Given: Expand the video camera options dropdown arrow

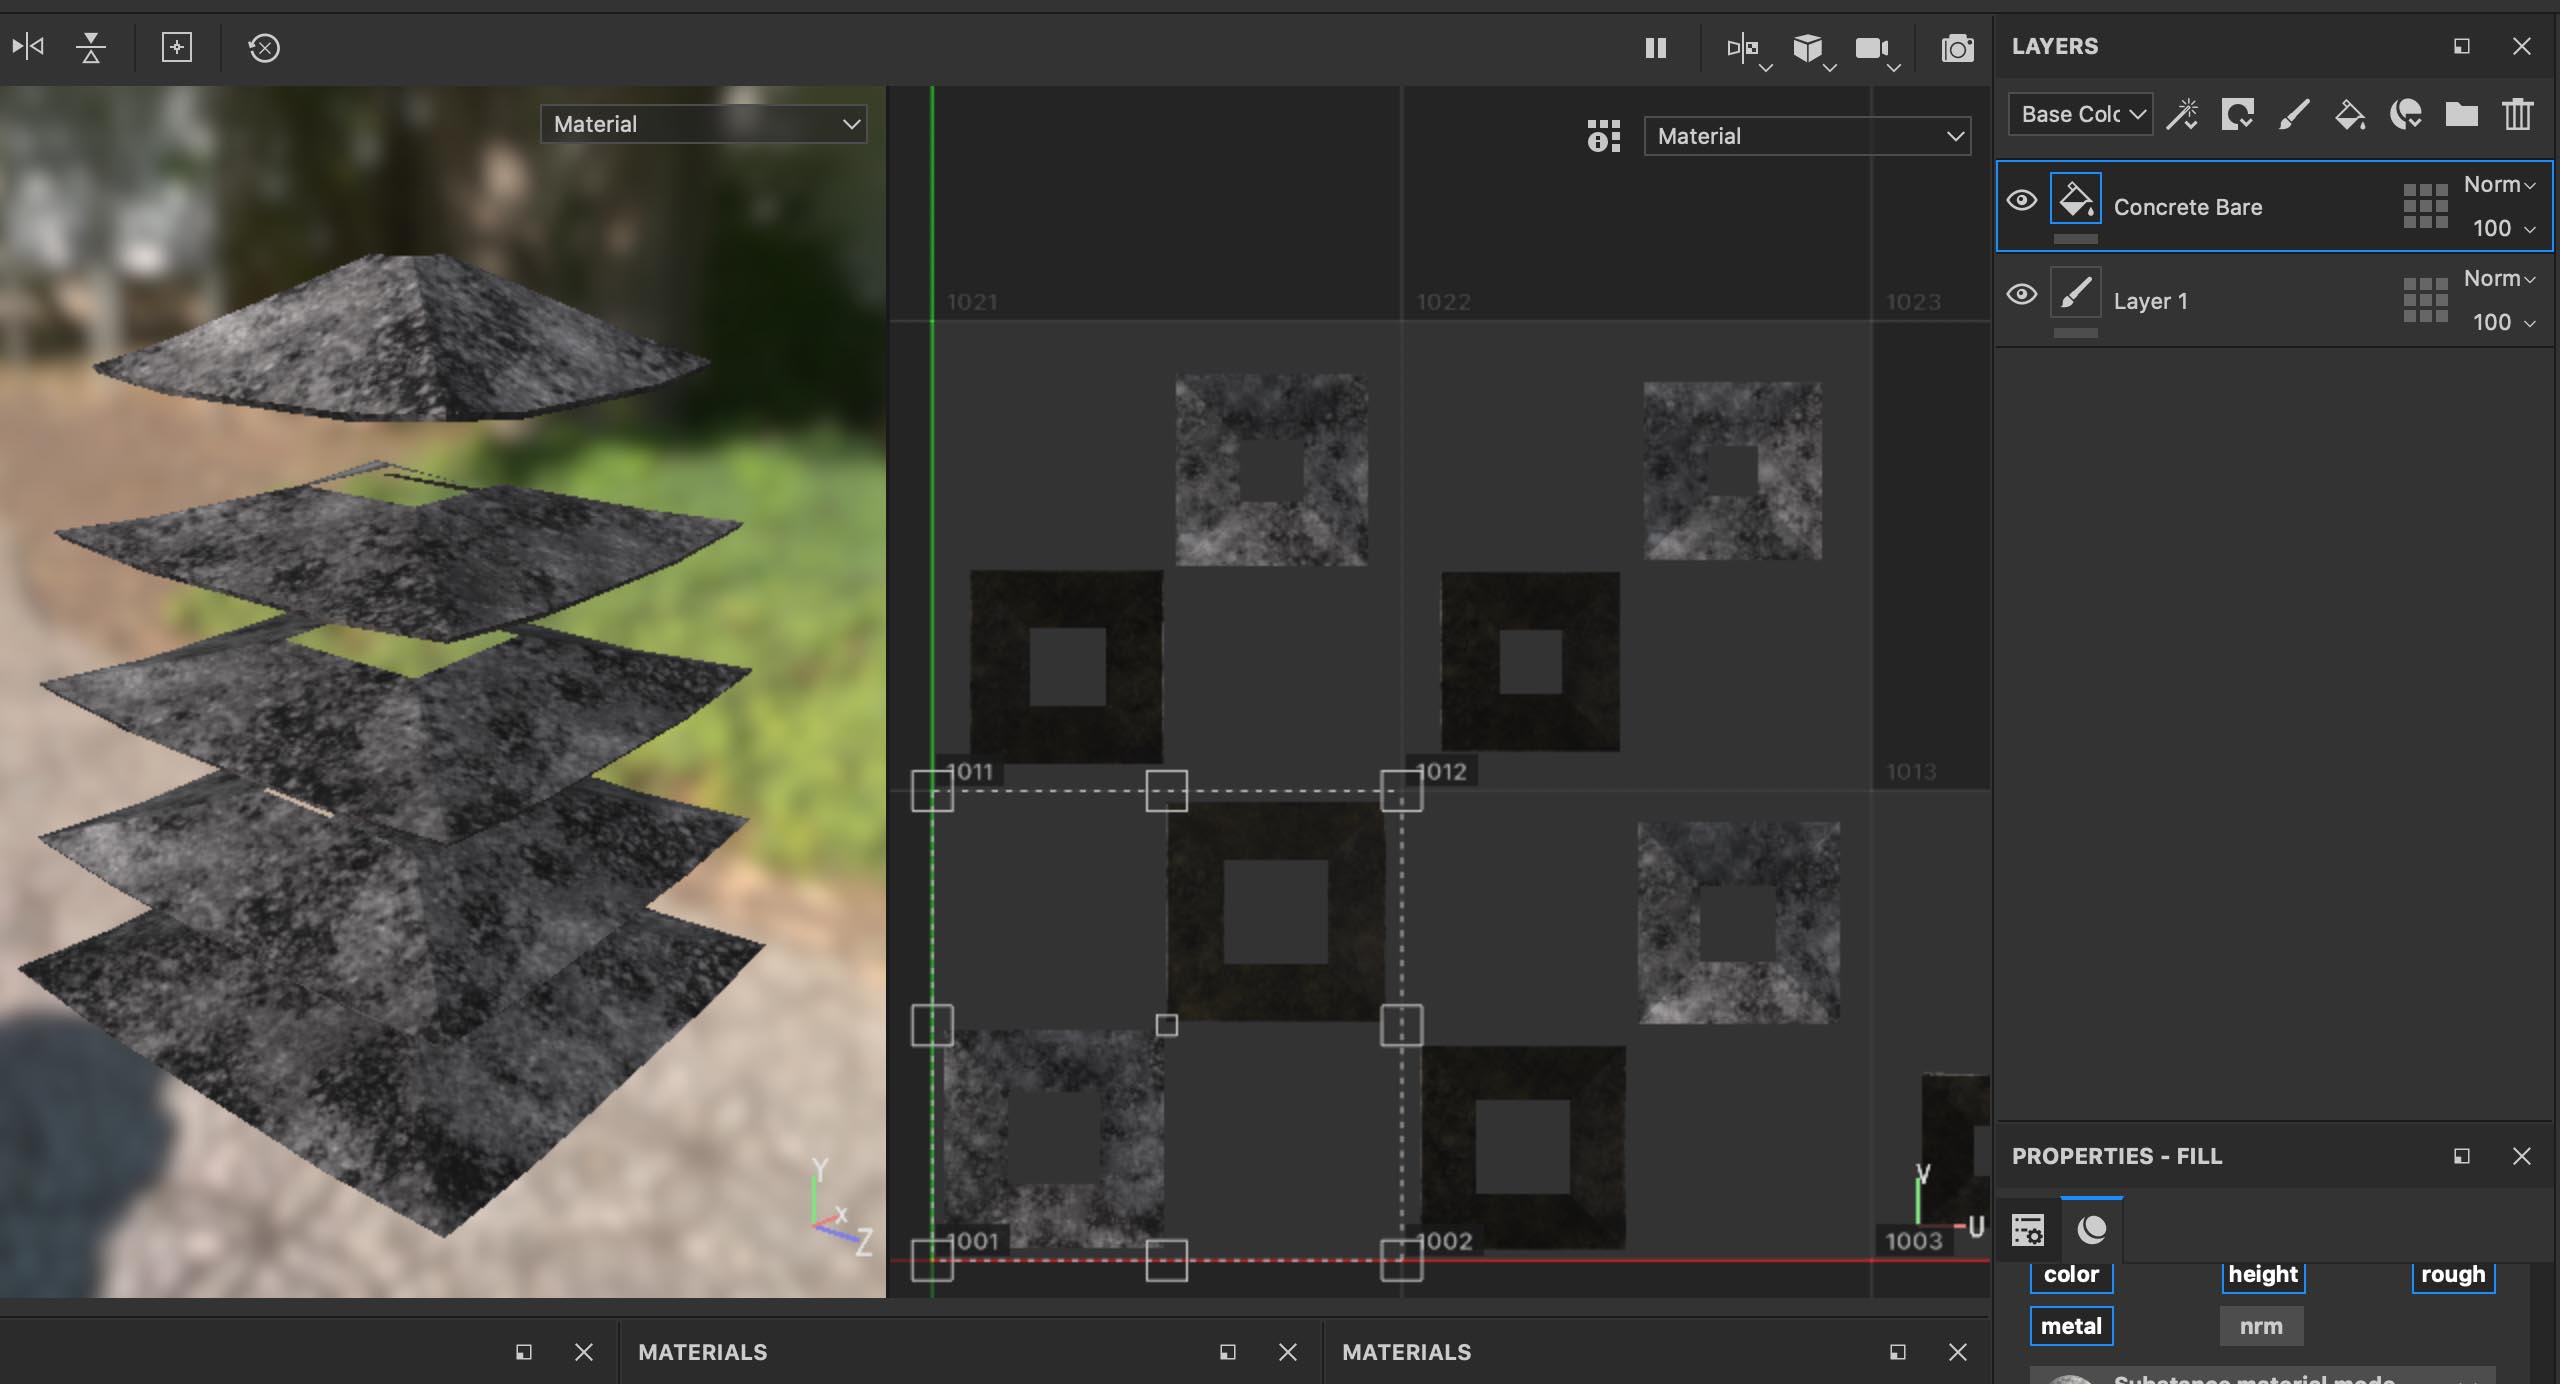Looking at the screenshot, I should coord(1894,68).
